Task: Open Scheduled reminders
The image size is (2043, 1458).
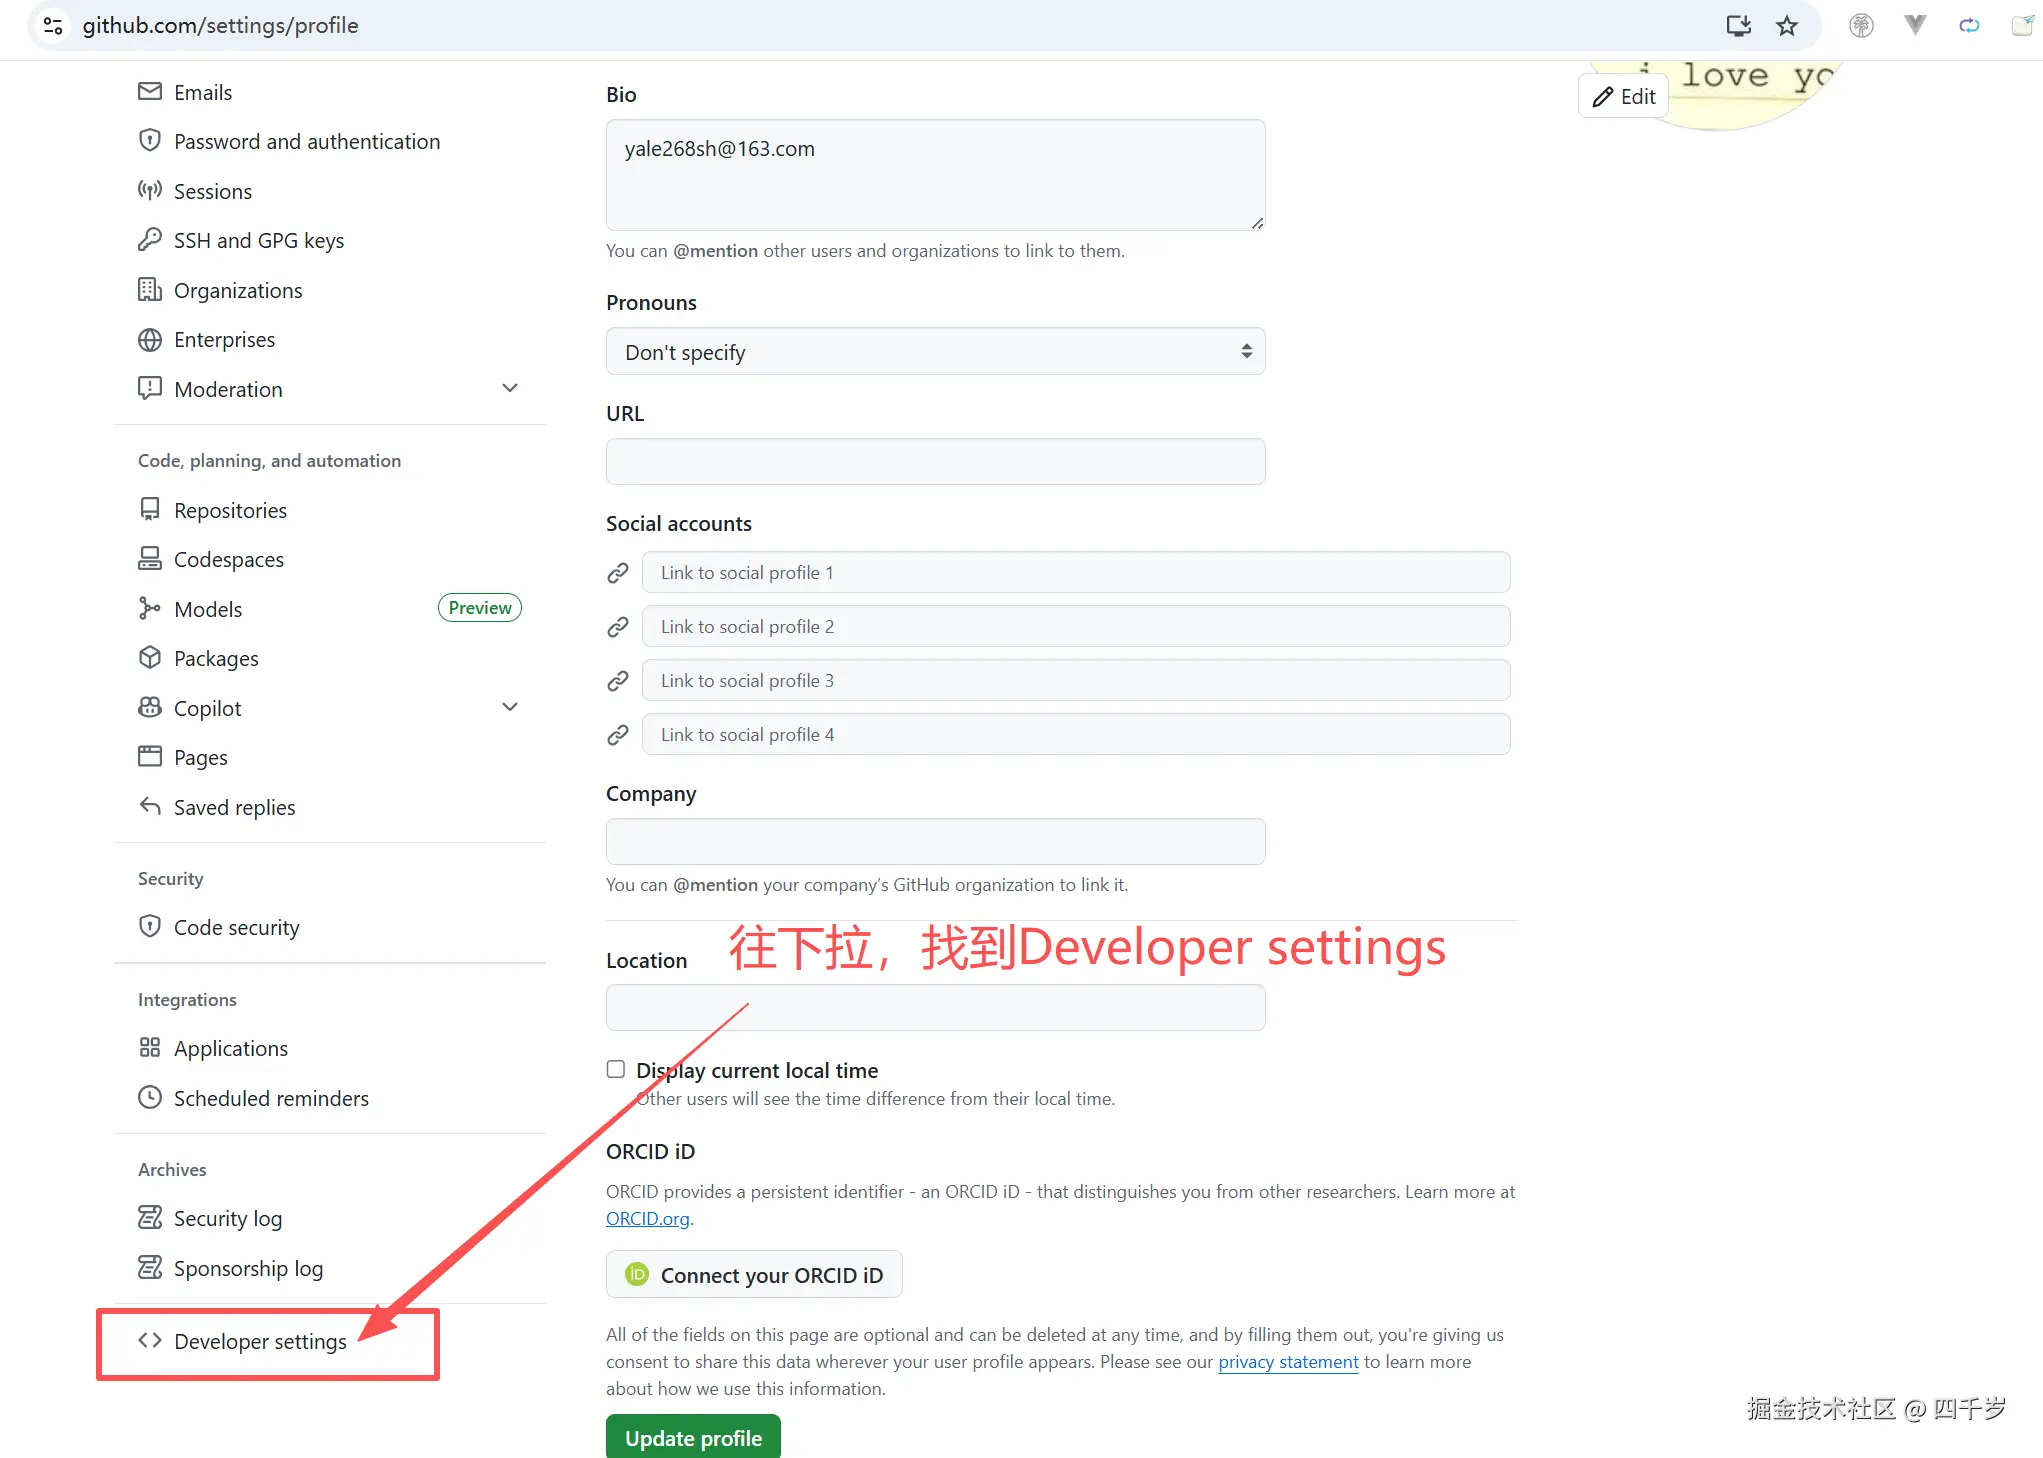Action: [x=270, y=1097]
